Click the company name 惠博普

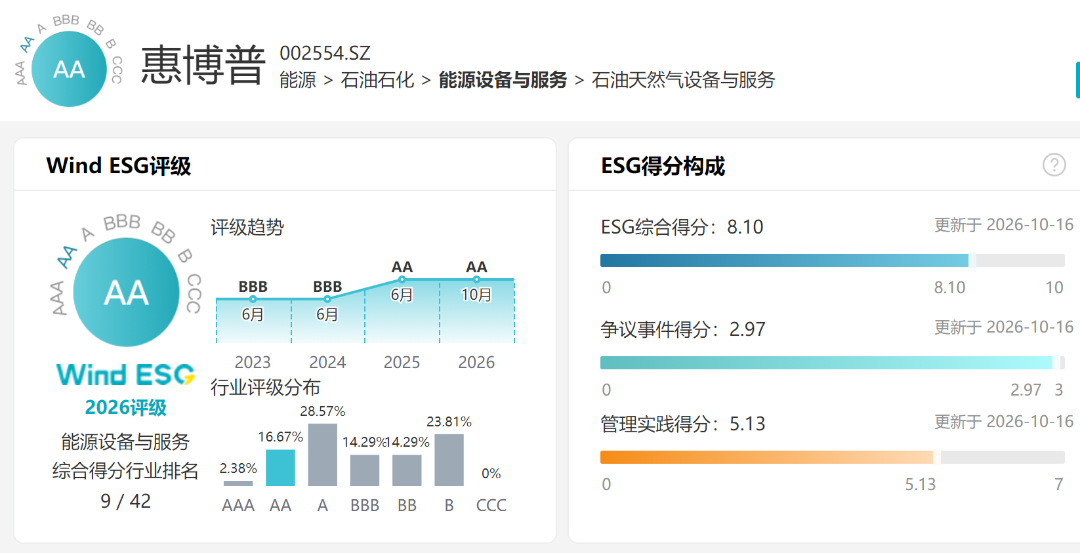pos(203,66)
